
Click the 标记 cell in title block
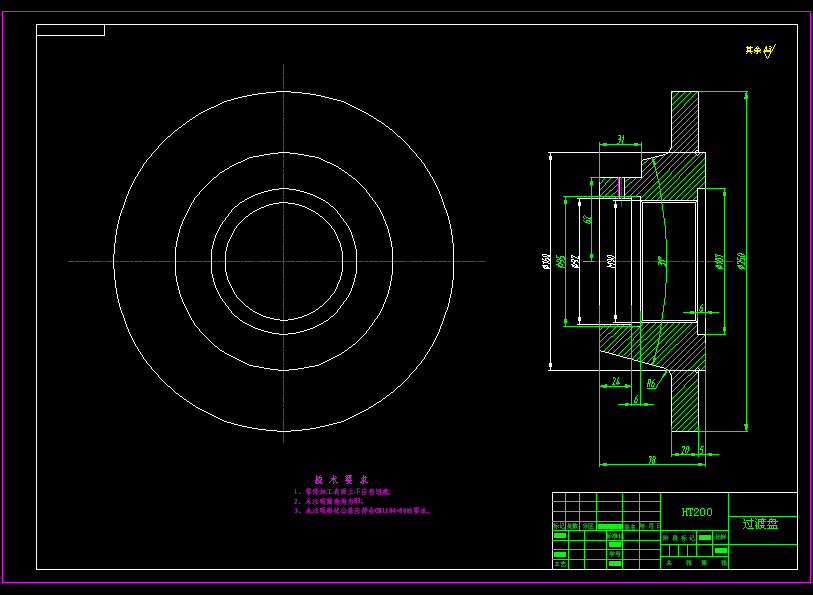[558, 526]
